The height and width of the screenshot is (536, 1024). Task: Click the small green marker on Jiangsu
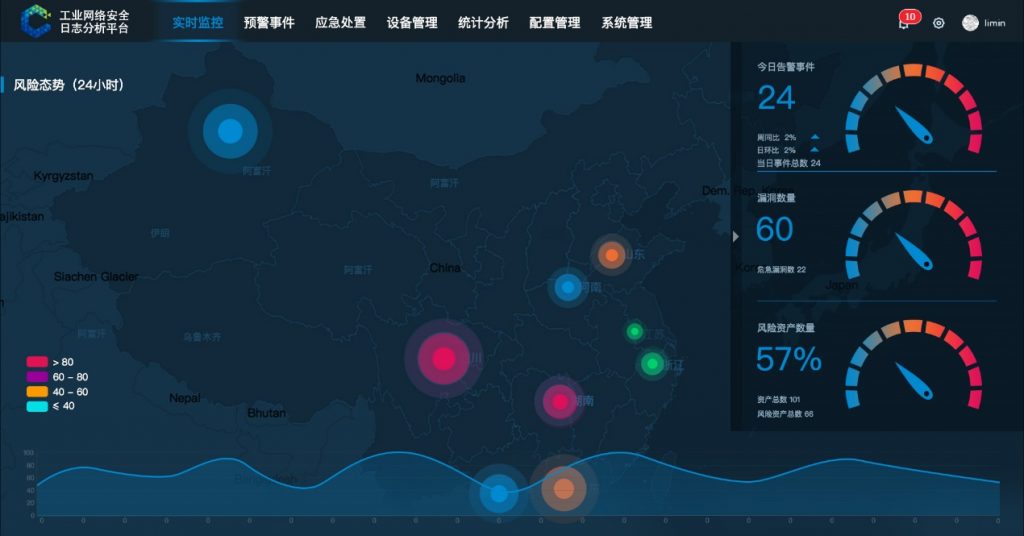634,332
